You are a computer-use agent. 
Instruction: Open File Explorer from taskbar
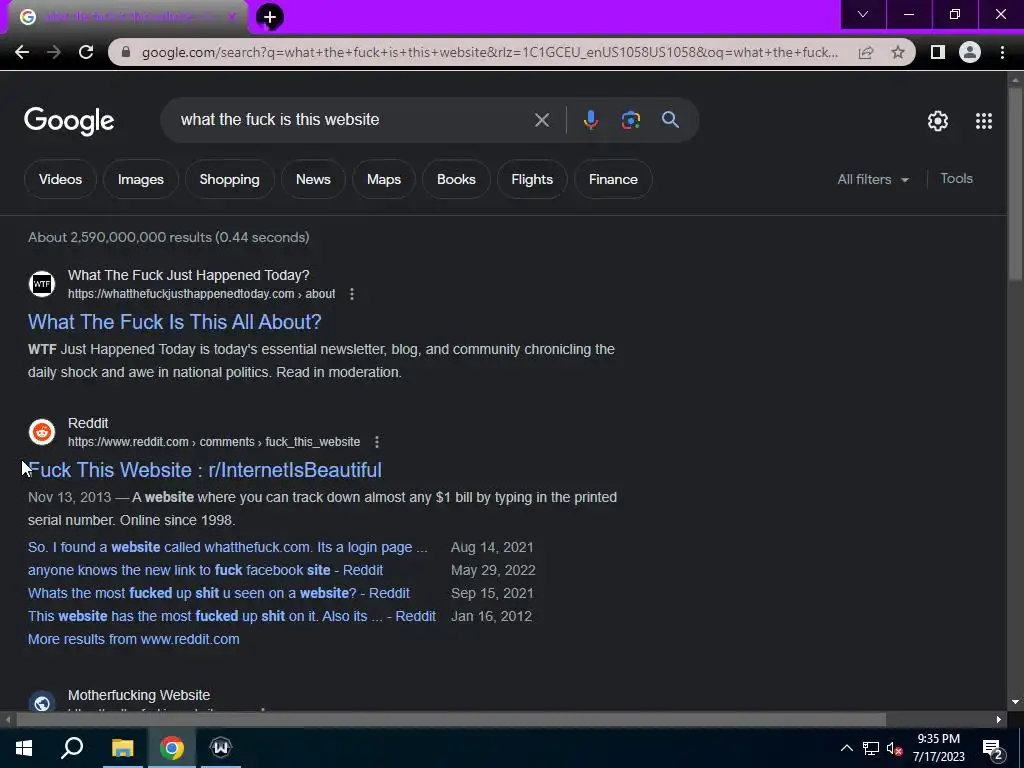pyautogui.click(x=122, y=748)
